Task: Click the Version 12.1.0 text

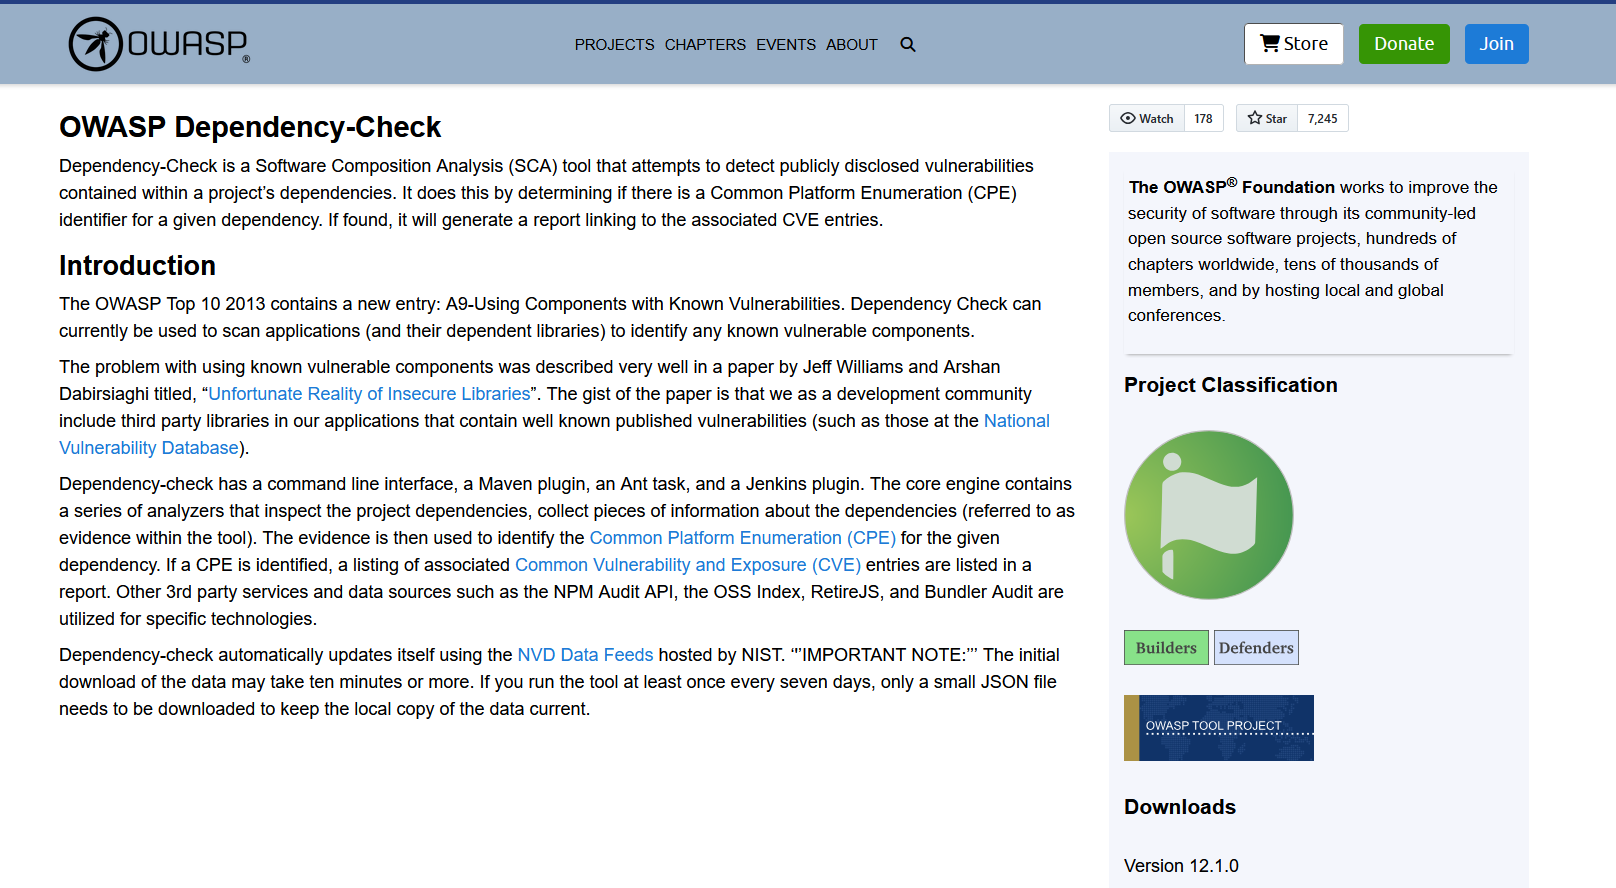Action: [x=1181, y=866]
